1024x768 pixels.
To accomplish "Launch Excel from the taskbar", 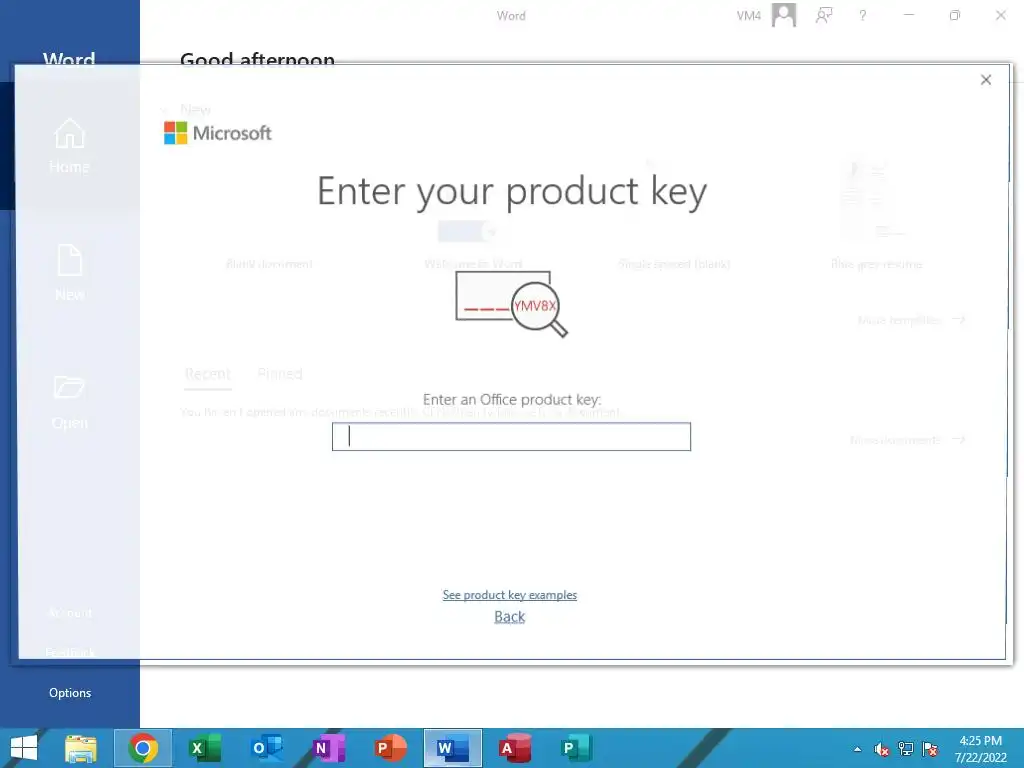I will (x=205, y=748).
